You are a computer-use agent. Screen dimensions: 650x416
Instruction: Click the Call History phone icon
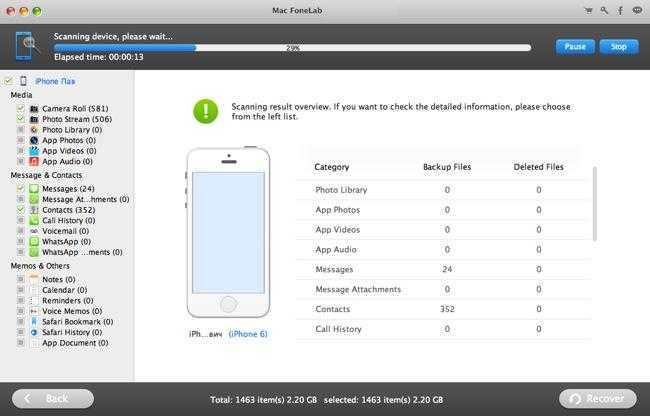34,220
